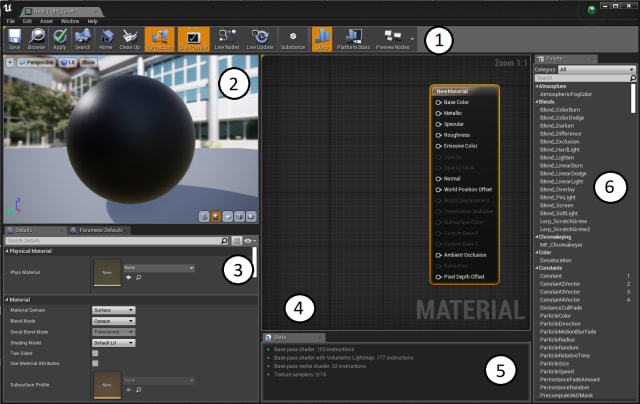
Task: Open Browse to find asset in Content Browser
Action: coord(37,39)
